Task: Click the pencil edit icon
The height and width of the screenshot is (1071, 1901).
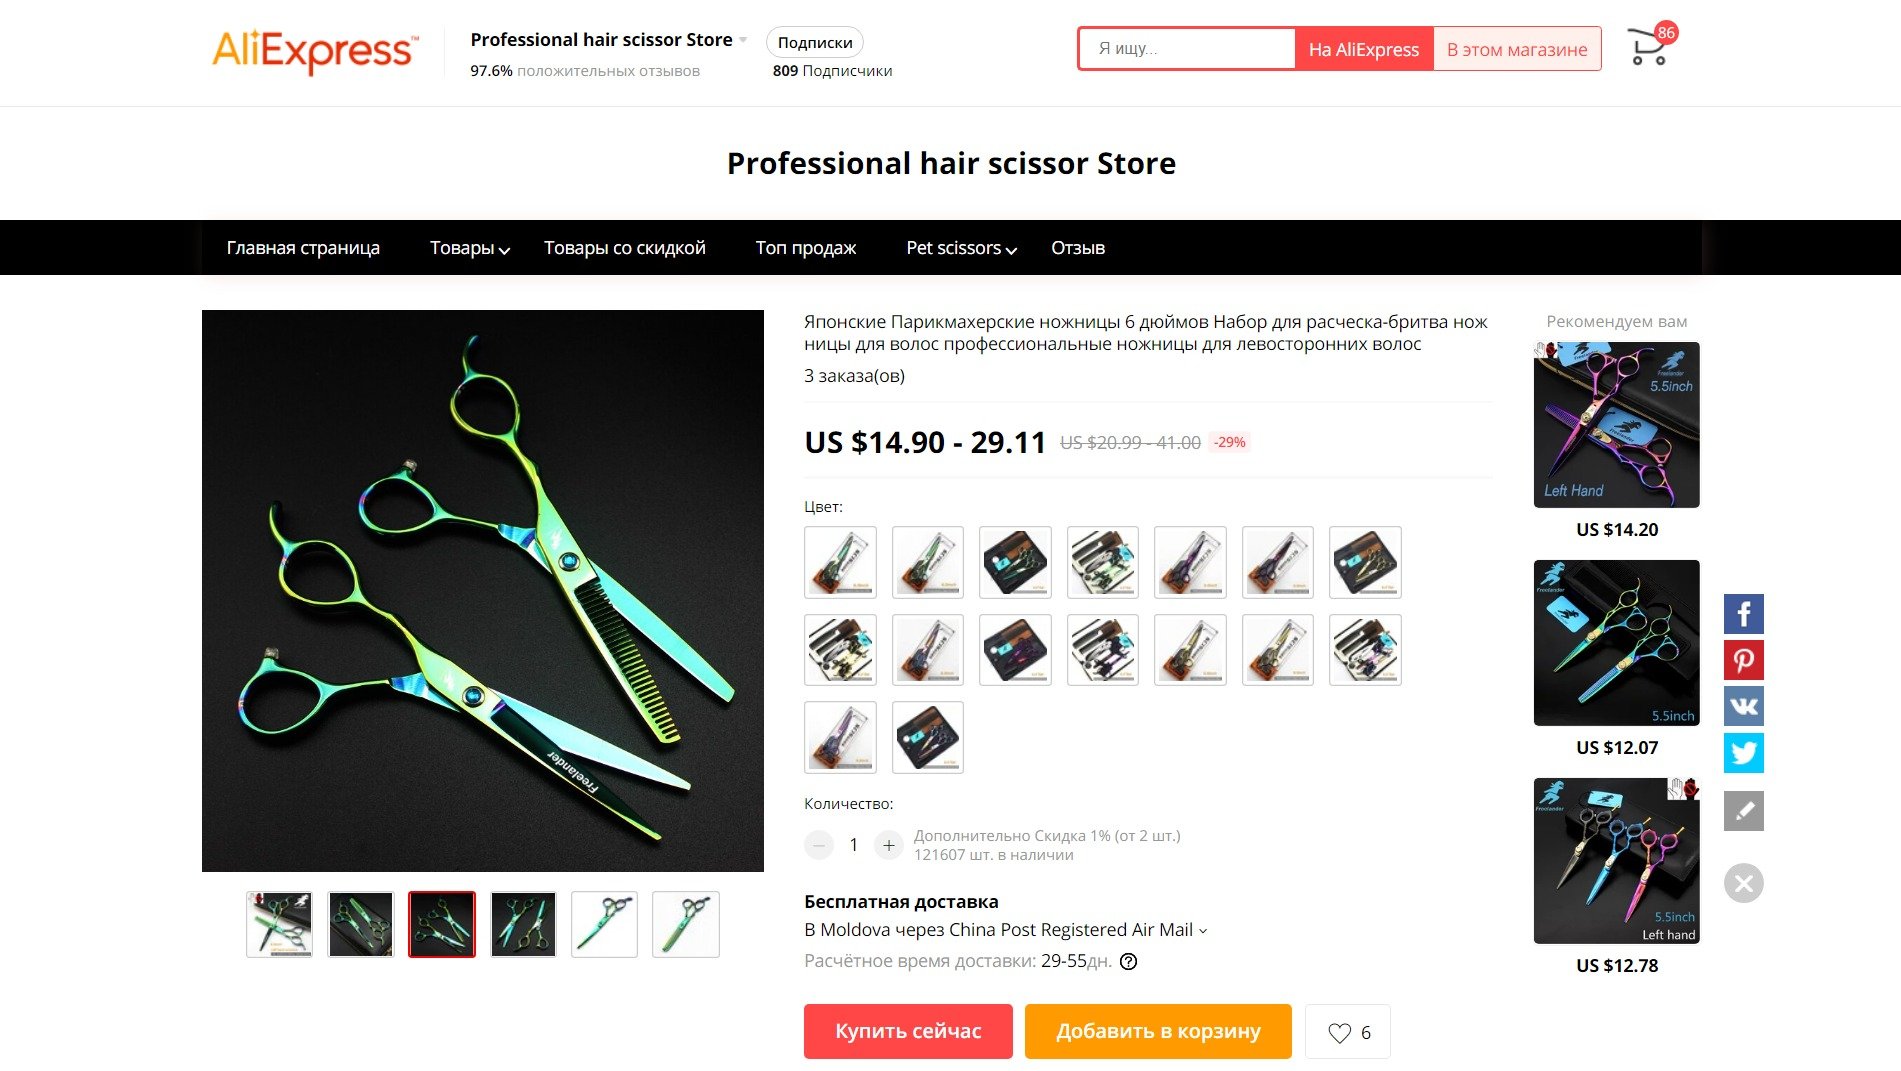Action: coord(1743,811)
